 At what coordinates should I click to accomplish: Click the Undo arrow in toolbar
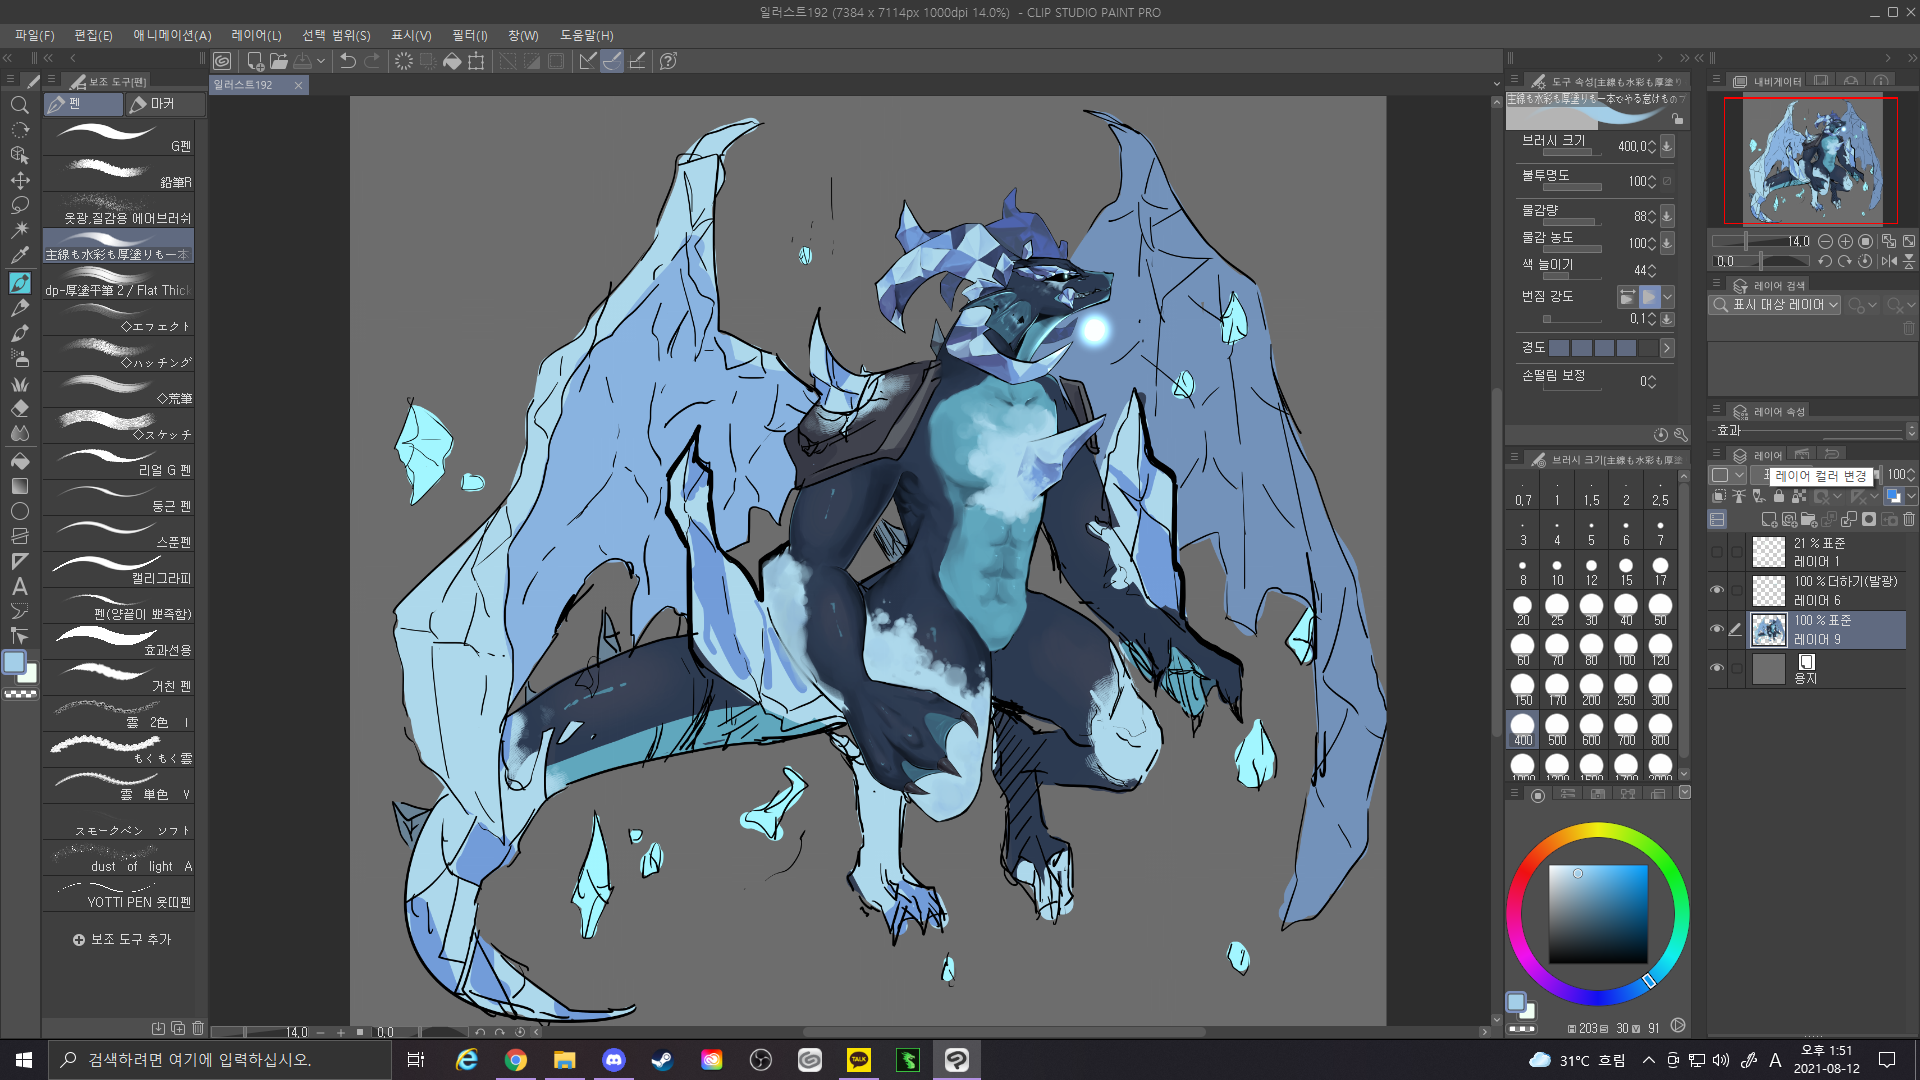347,61
